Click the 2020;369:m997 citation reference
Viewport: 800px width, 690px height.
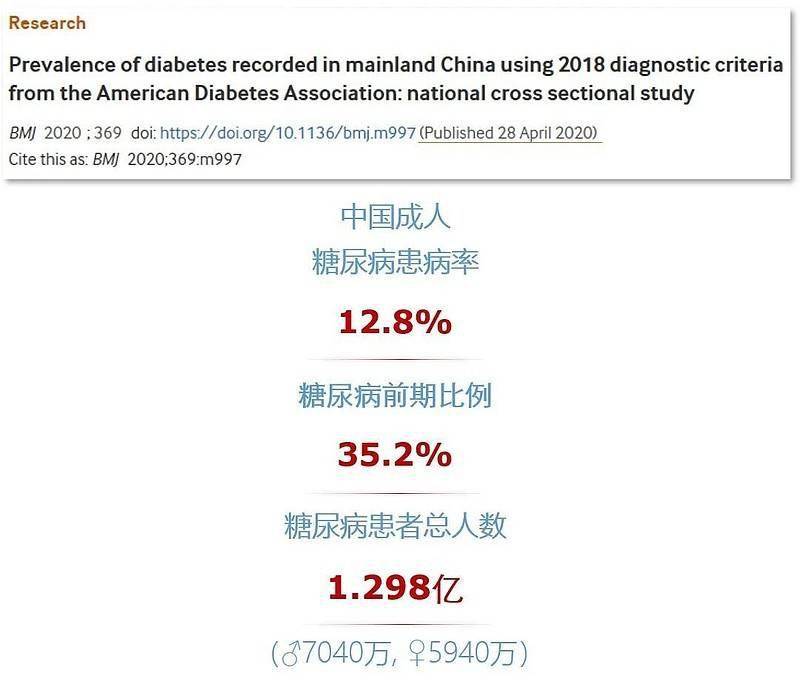tap(185, 159)
